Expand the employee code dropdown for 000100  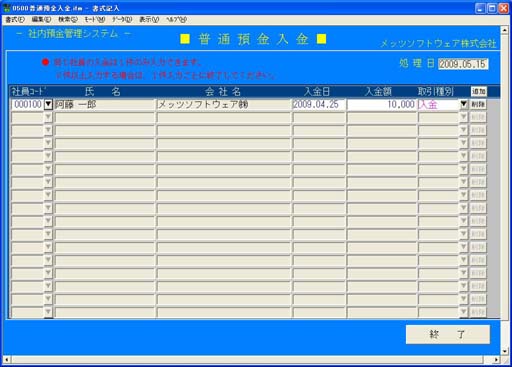pos(48,104)
